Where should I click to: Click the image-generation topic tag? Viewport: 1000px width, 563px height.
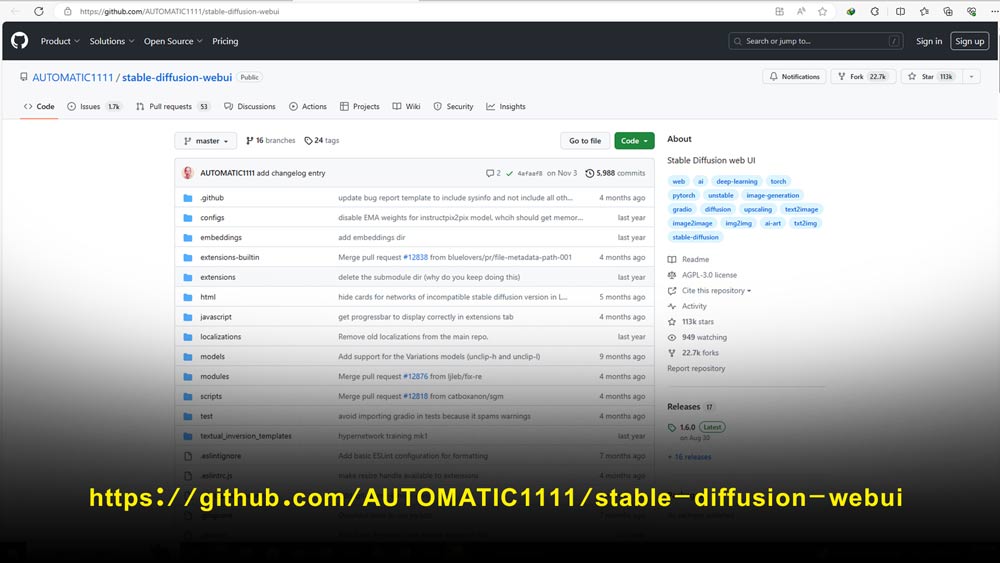point(772,195)
